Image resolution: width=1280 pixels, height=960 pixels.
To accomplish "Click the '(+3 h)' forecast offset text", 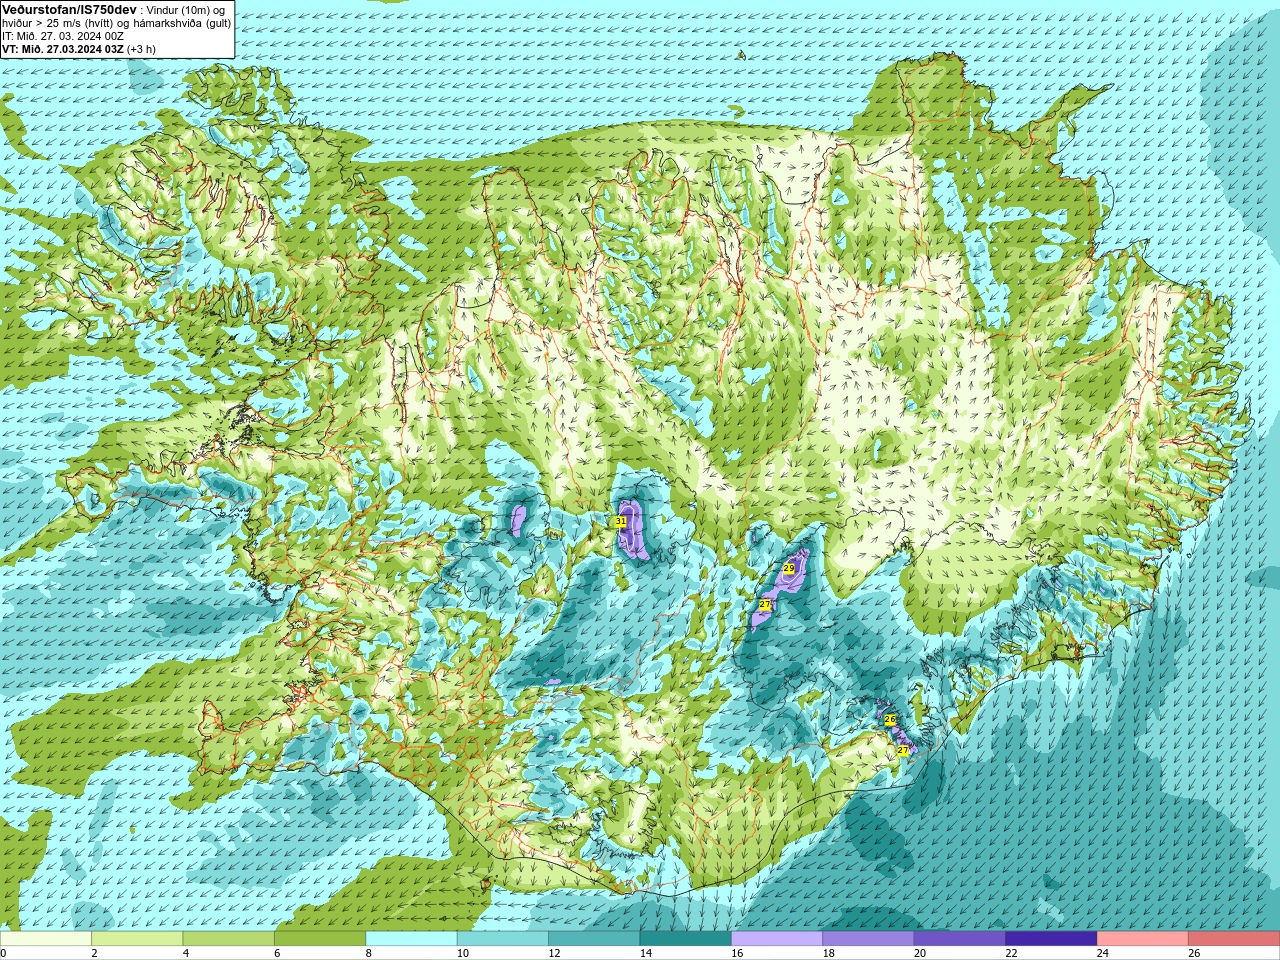I will coord(142,48).
